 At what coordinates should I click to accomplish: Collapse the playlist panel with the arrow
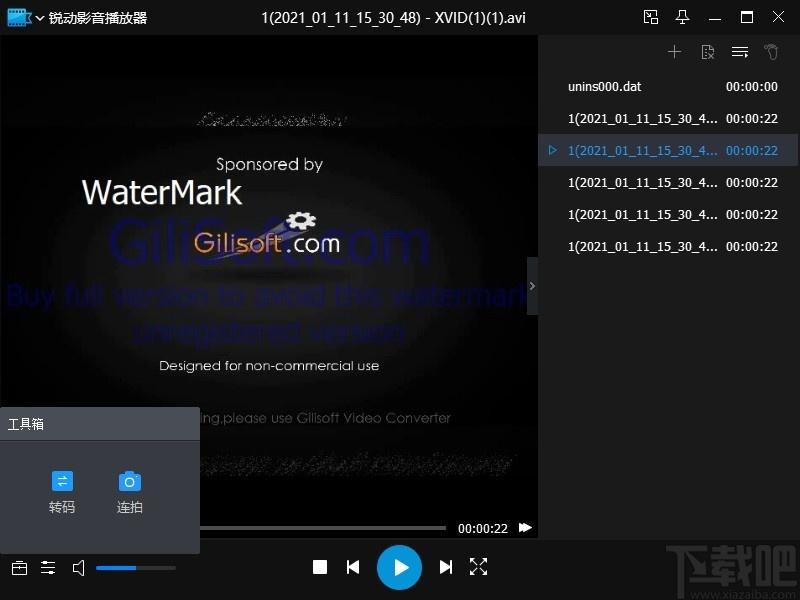tap(532, 286)
